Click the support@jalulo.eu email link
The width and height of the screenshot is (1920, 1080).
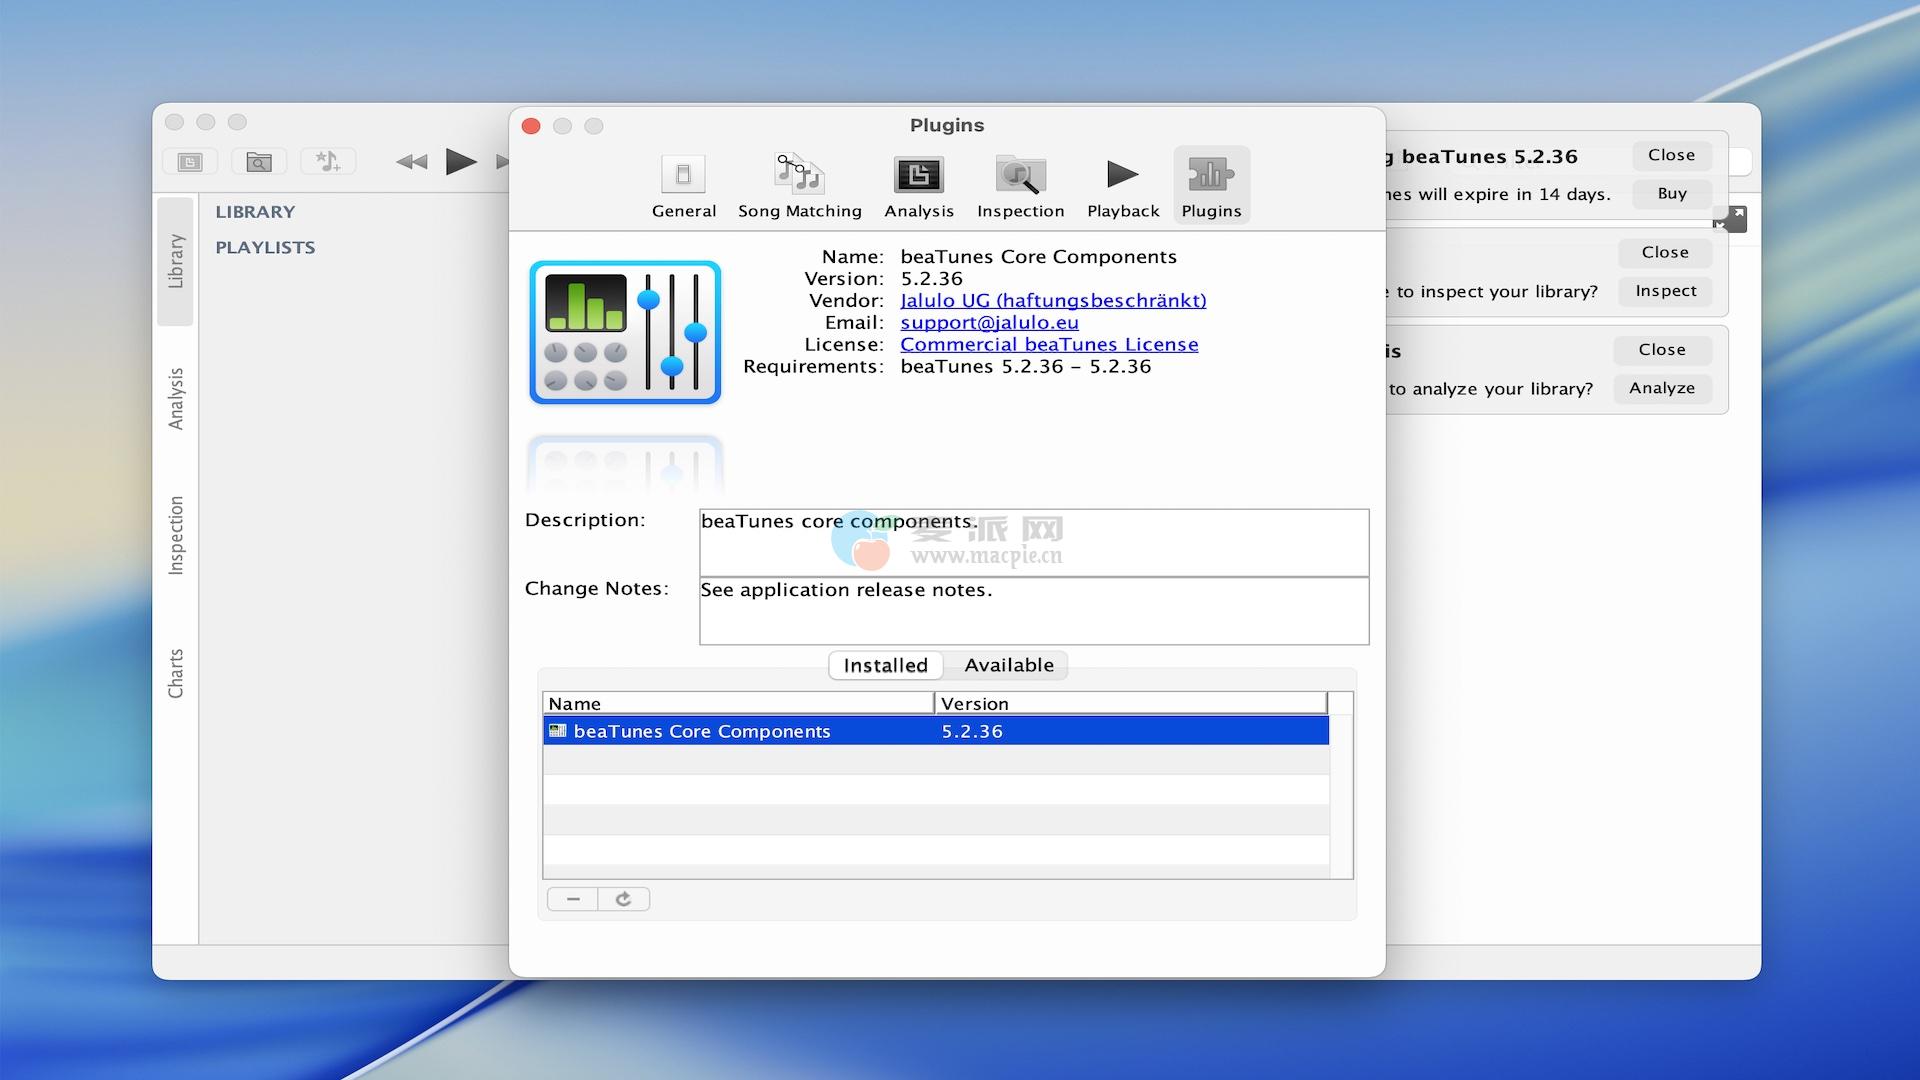(988, 323)
